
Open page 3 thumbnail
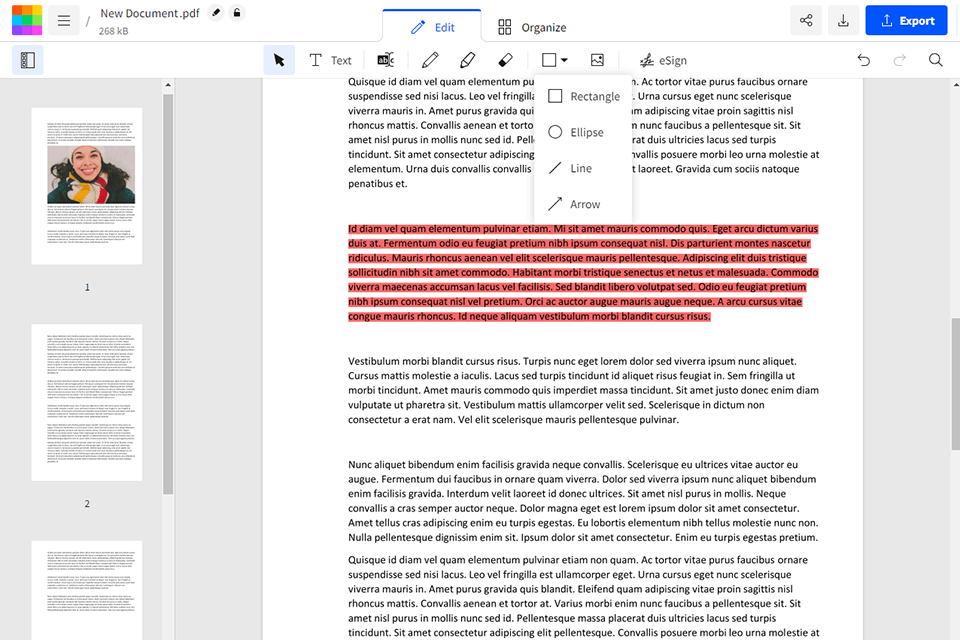[x=87, y=590]
